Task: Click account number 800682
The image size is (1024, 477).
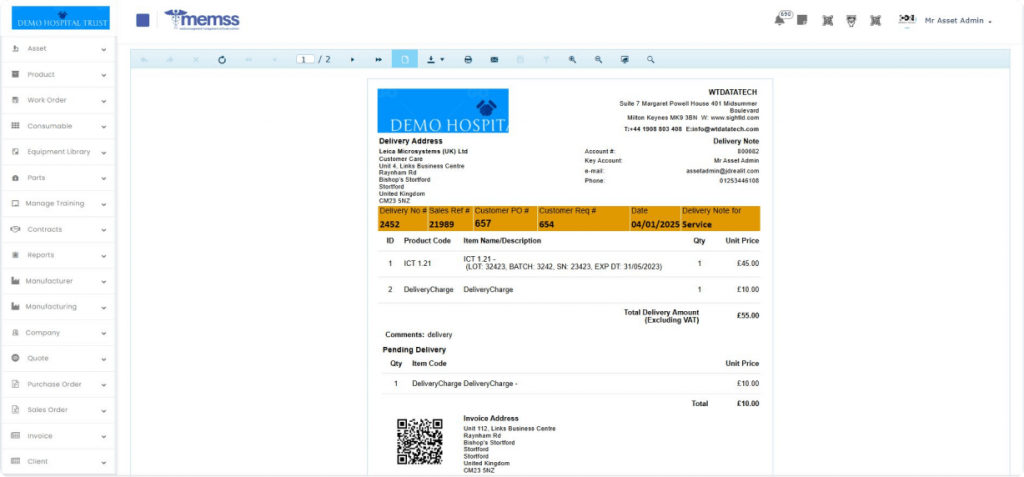Action: coord(748,151)
